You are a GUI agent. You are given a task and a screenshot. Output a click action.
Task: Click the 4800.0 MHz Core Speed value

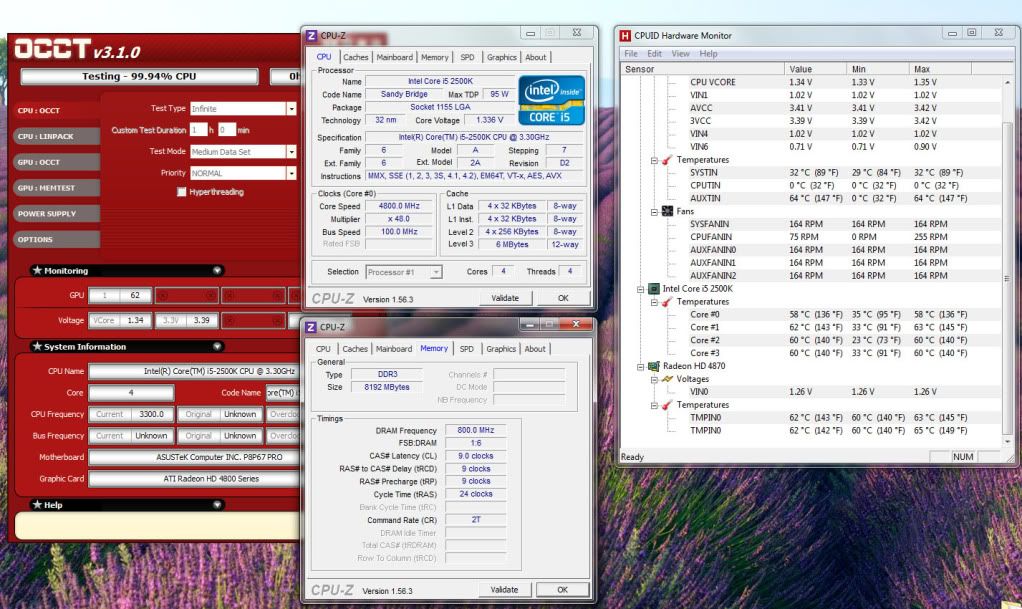point(400,206)
